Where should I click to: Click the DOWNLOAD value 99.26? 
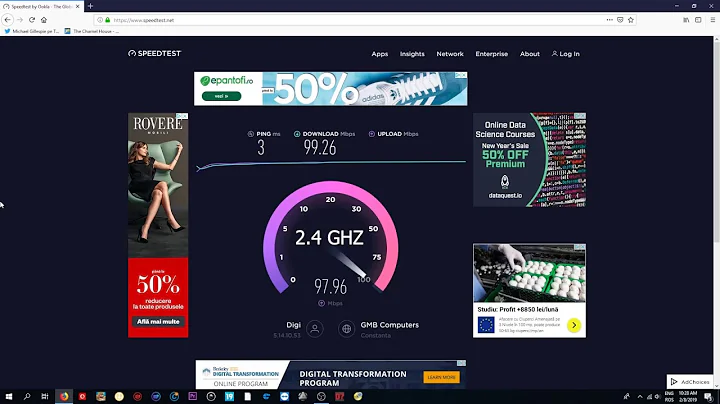[x=320, y=147]
